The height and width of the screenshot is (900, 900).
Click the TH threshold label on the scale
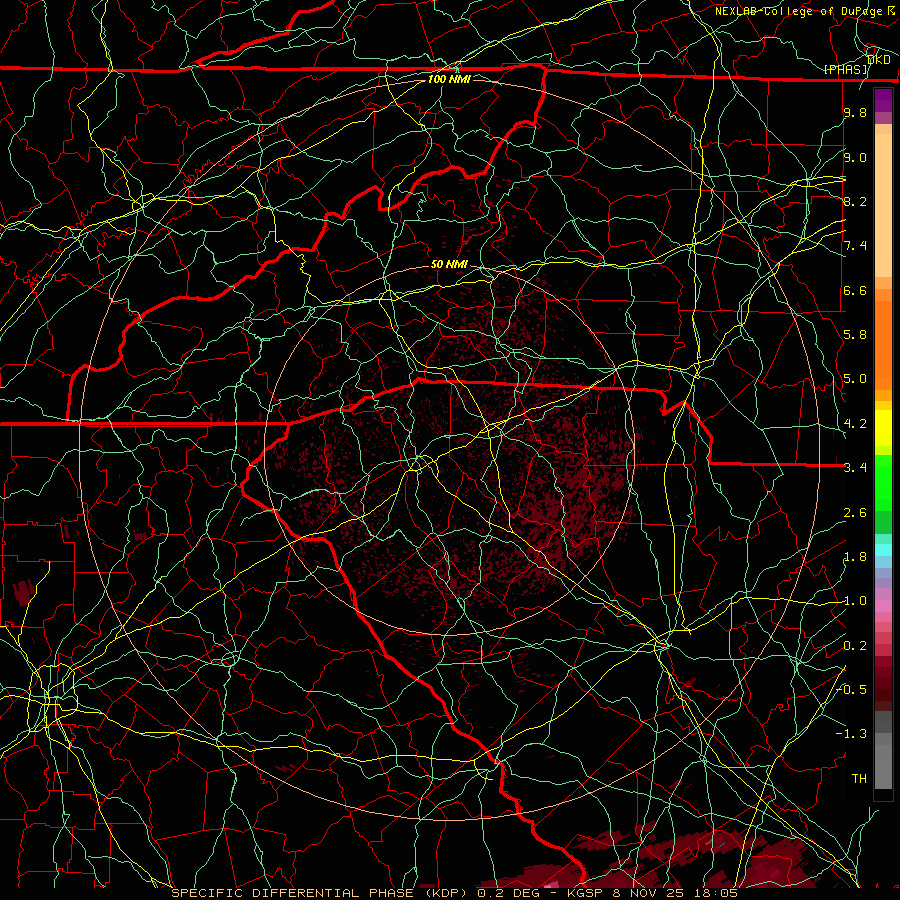pos(859,778)
